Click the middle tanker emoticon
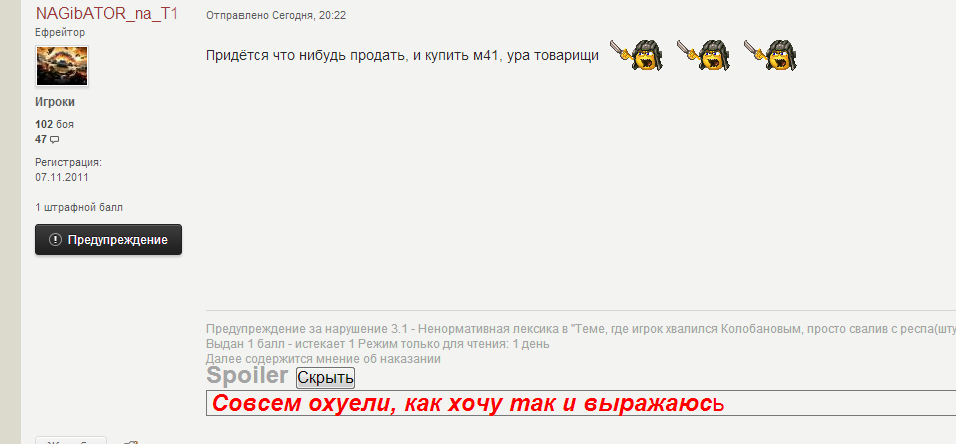 704,55
